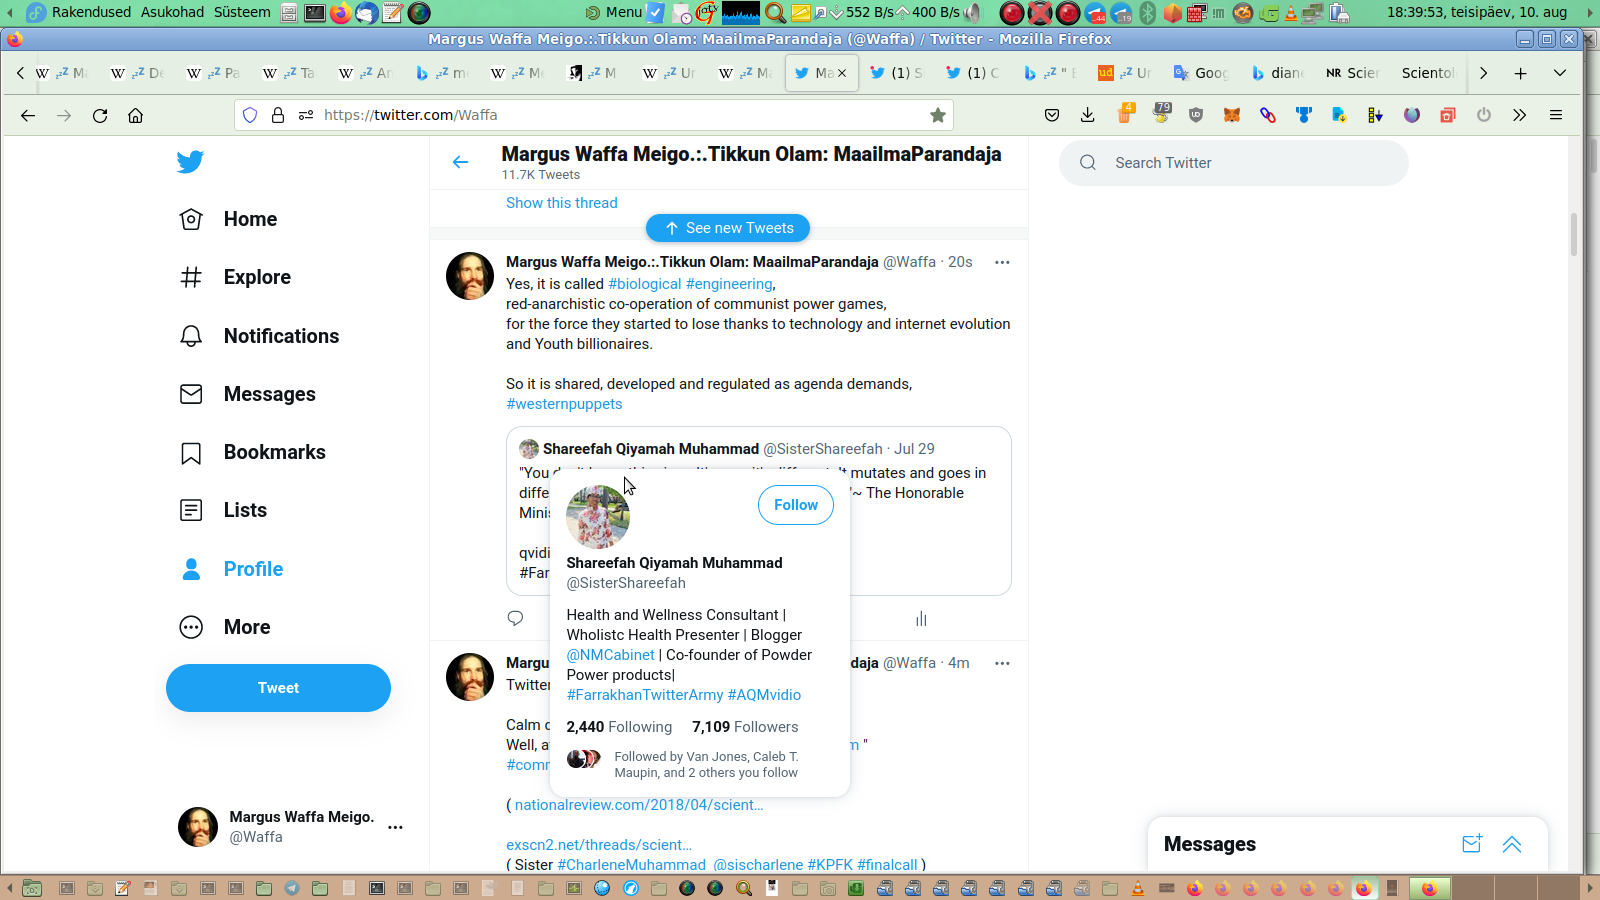
Task: Open the terminal launcher in top panel
Action: click(x=315, y=12)
